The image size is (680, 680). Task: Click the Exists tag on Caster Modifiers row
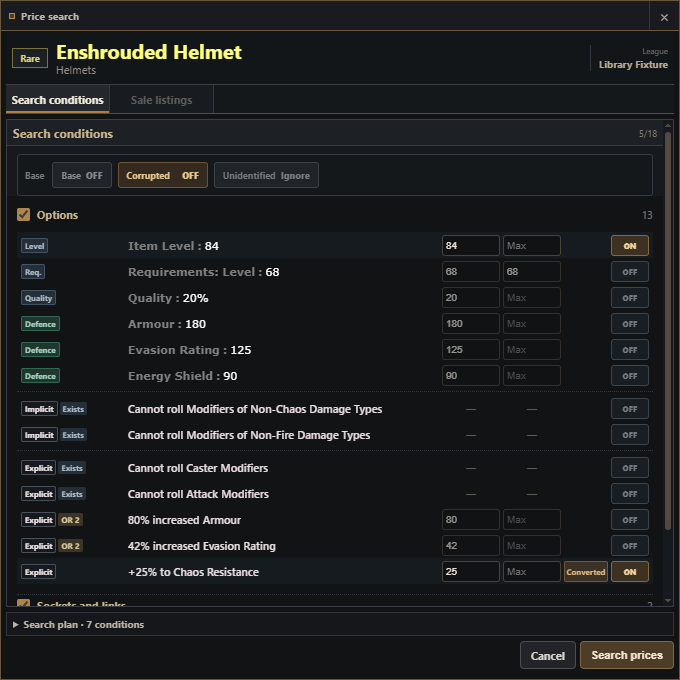click(72, 468)
